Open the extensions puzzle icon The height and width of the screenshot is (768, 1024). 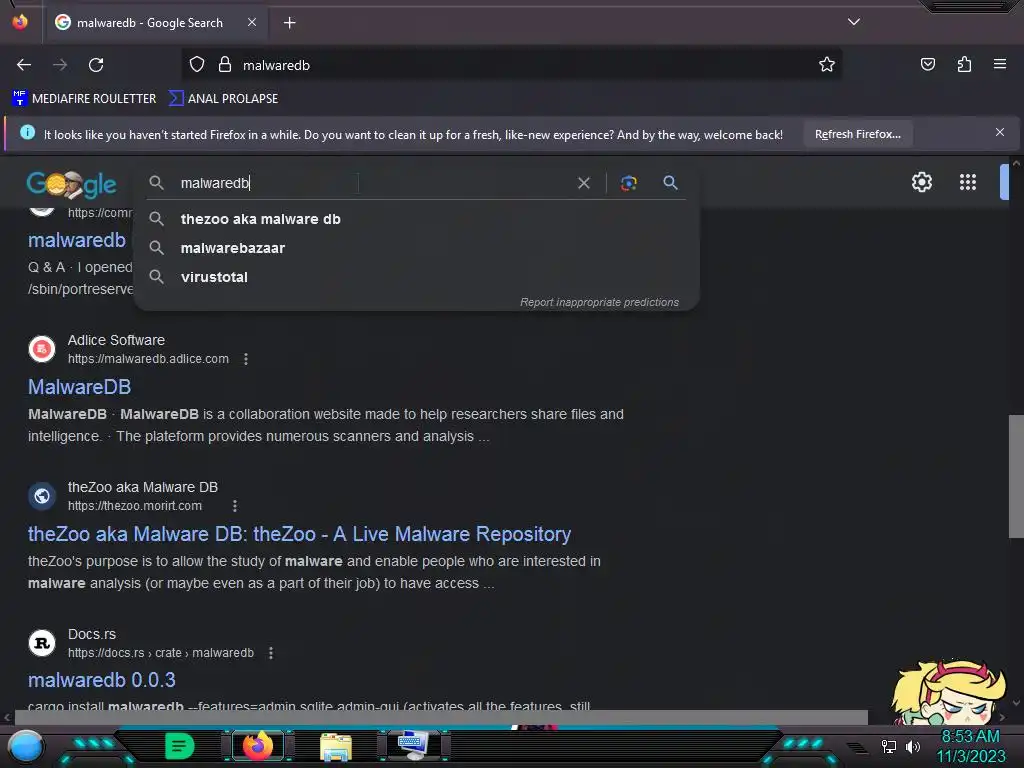coord(964,65)
